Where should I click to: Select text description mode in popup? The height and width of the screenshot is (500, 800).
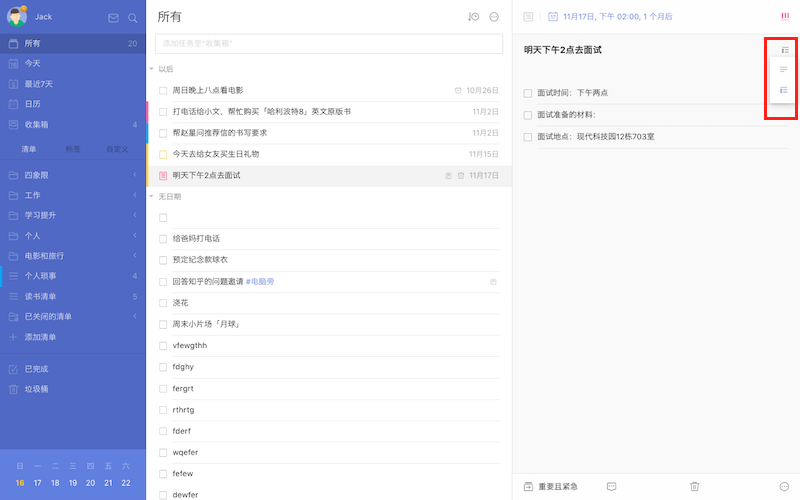pyautogui.click(x=784, y=70)
